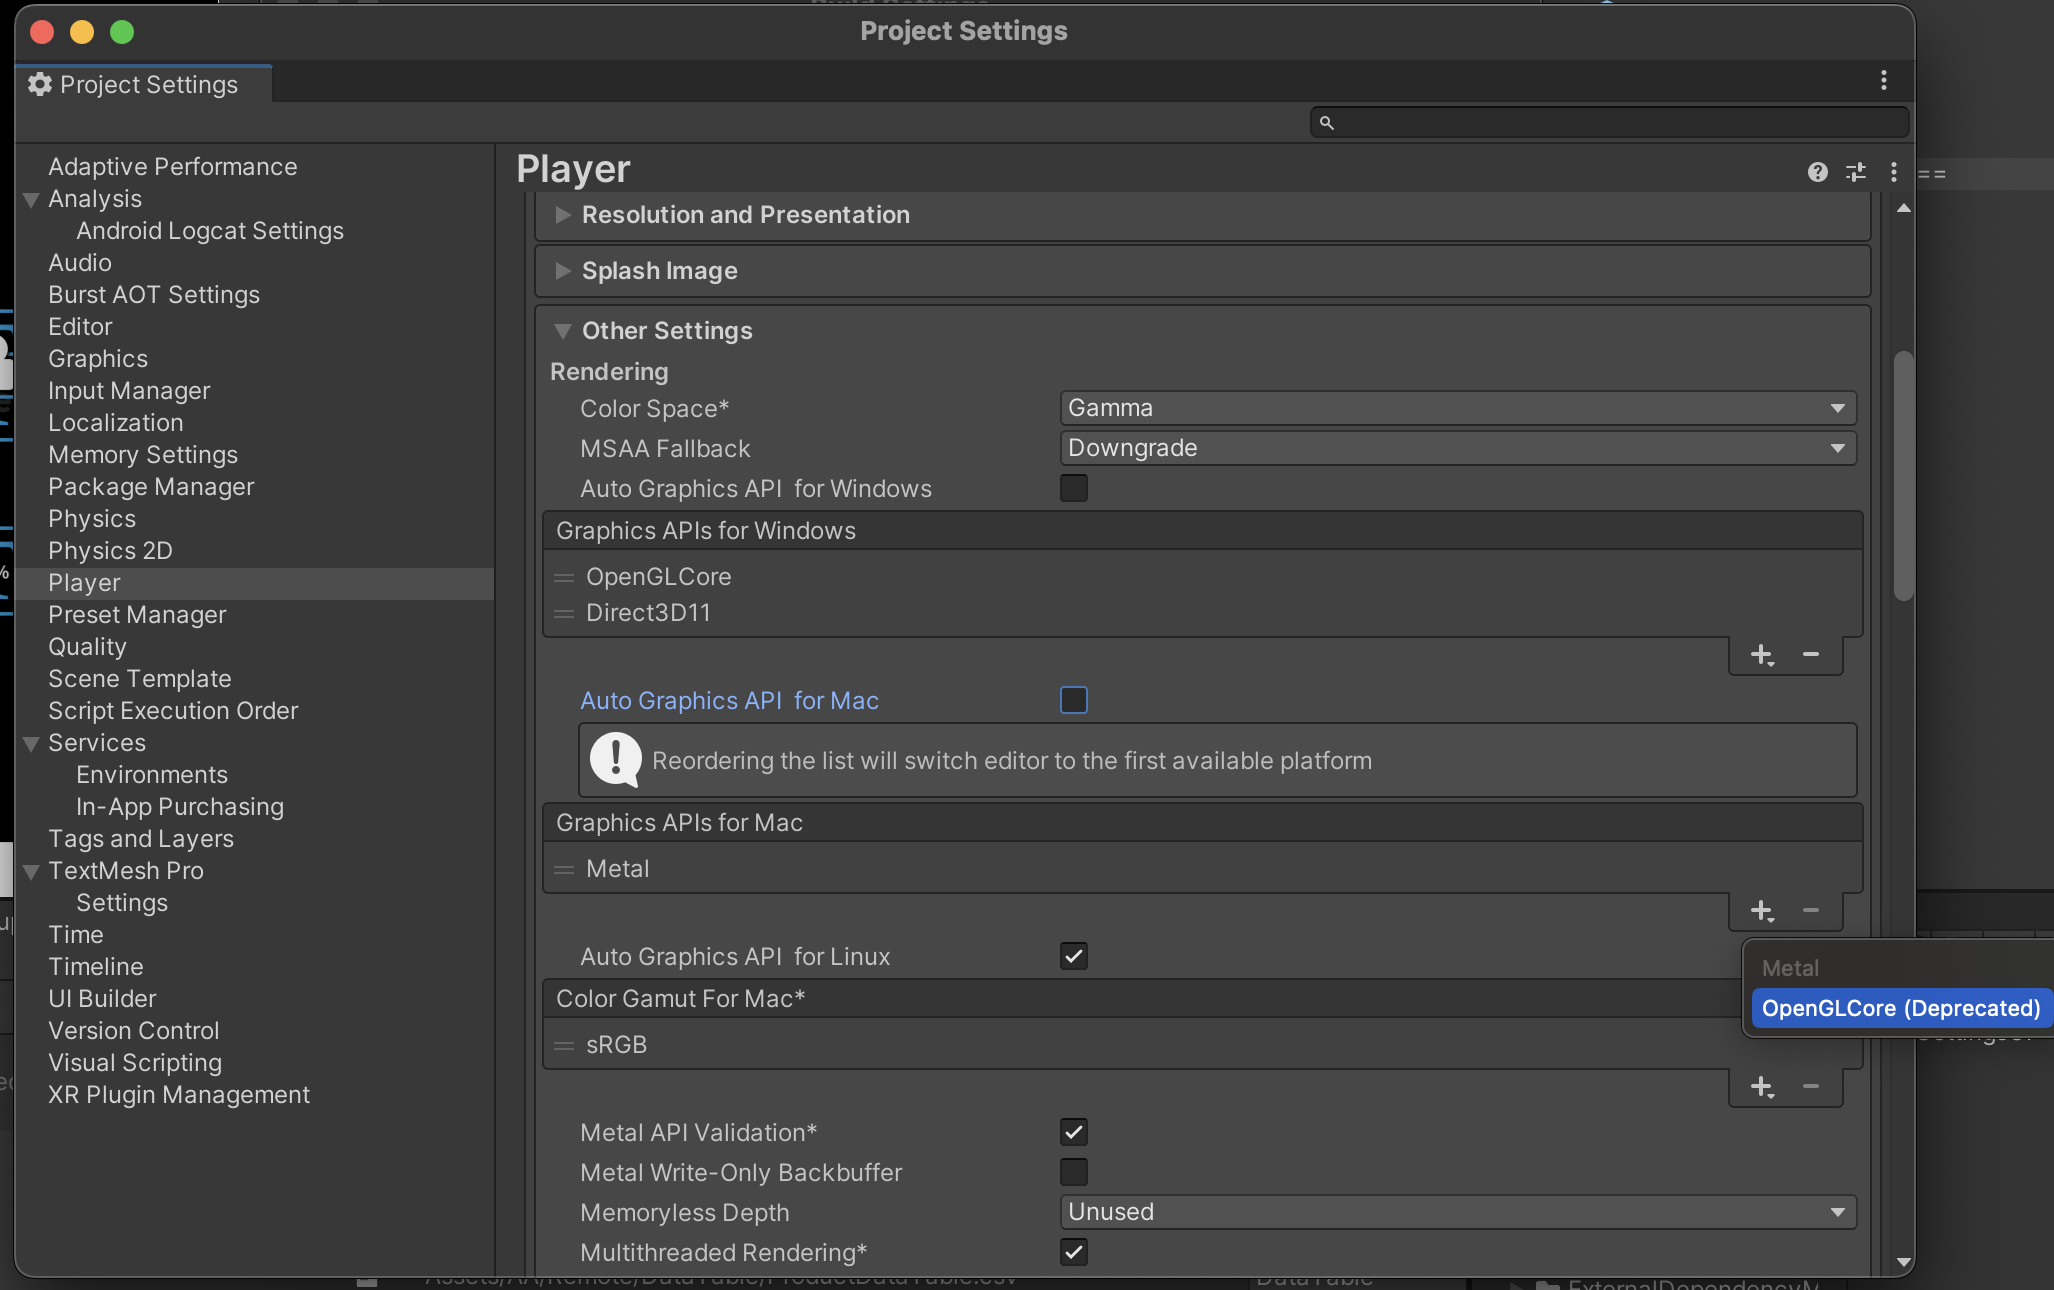Collapse Other Settings section
2054x1290 pixels.
[563, 331]
